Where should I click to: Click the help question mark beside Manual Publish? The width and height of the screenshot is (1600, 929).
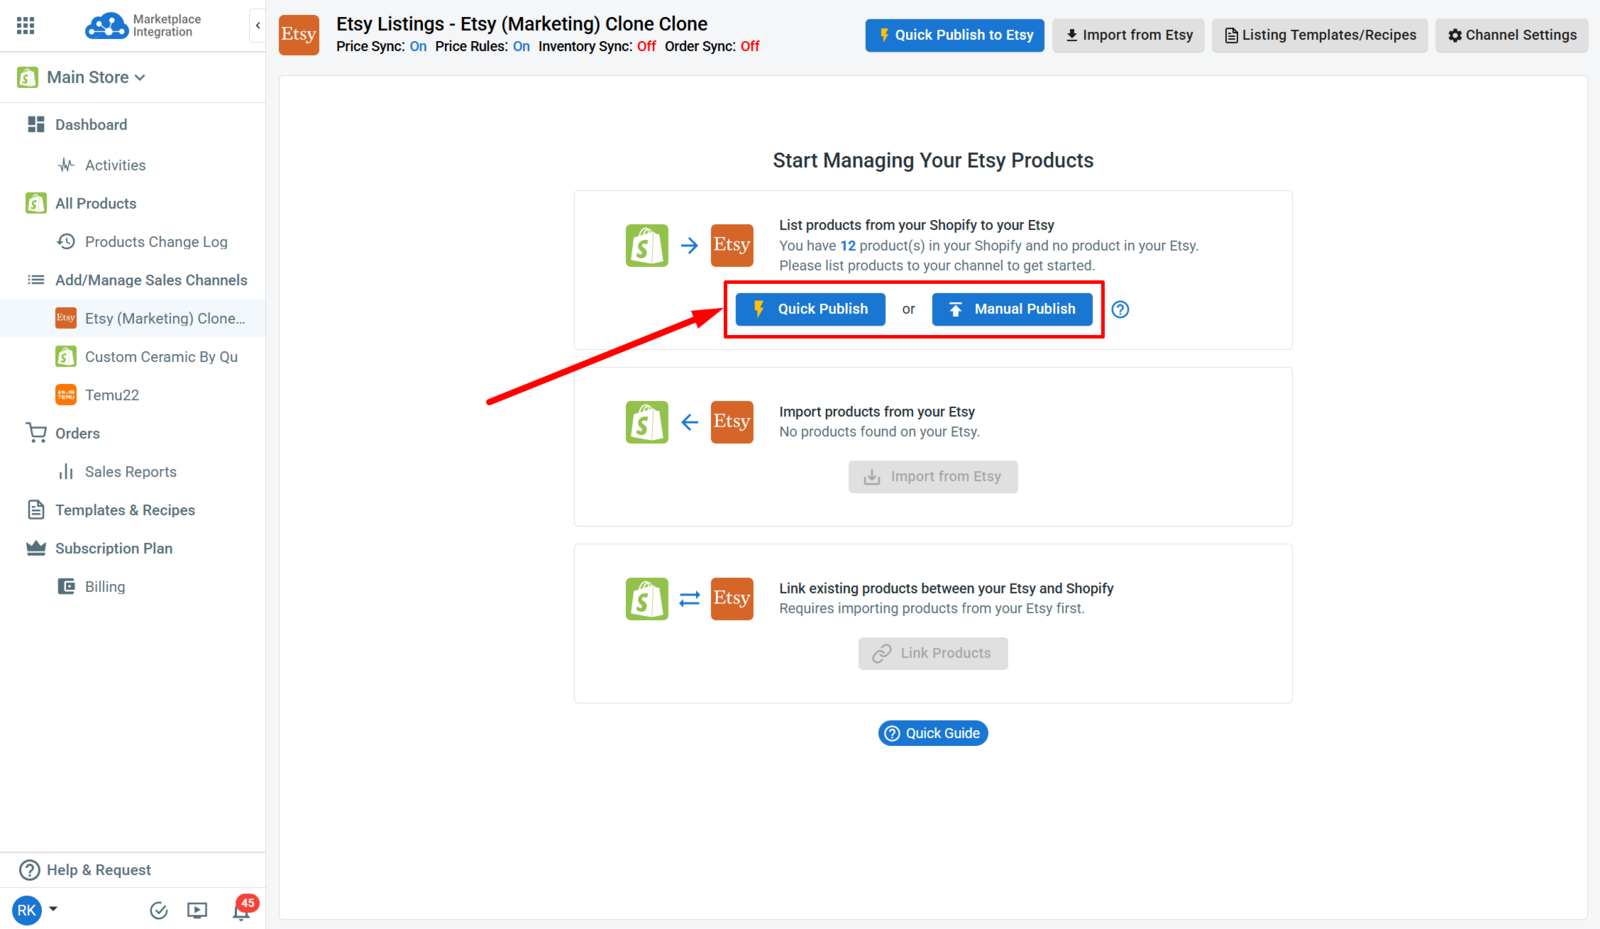click(x=1120, y=310)
